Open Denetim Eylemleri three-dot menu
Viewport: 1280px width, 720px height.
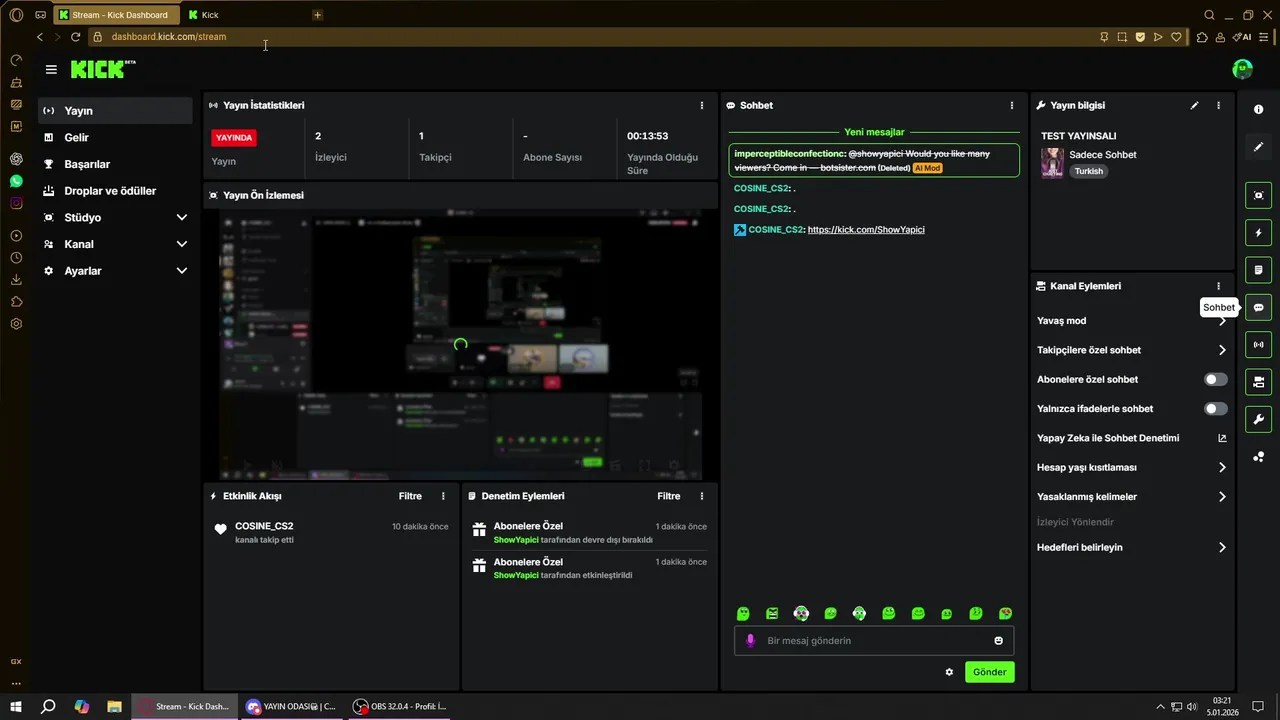point(701,496)
